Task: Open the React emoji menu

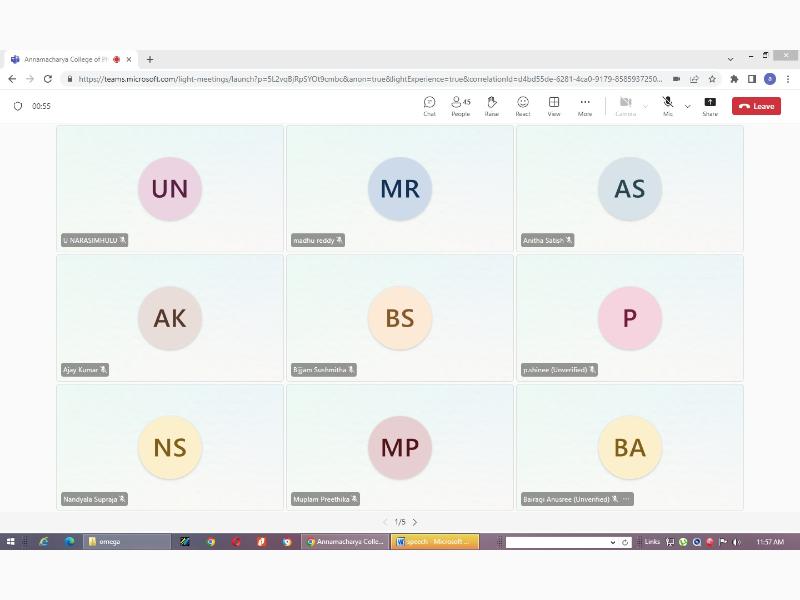Action: pos(522,105)
